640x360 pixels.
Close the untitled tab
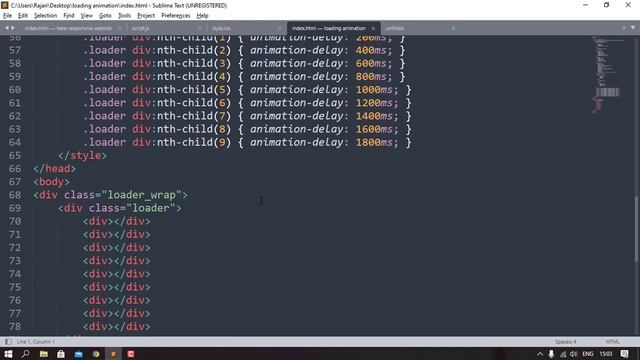(453, 28)
